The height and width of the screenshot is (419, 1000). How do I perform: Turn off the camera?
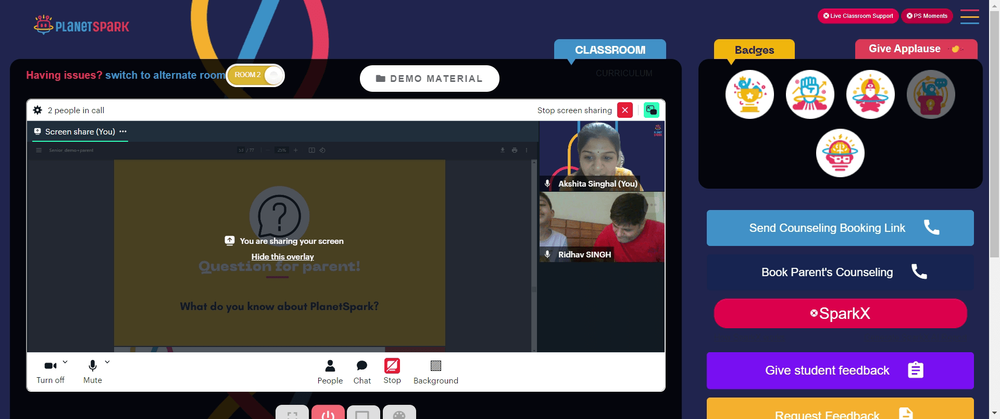pos(50,372)
